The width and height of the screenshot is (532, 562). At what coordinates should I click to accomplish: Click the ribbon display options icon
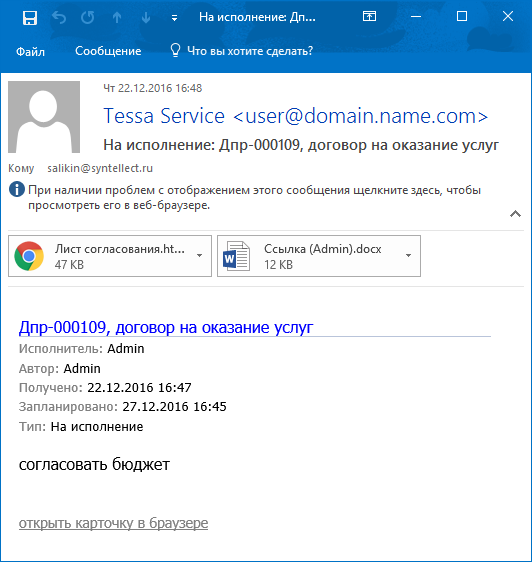(x=369, y=16)
